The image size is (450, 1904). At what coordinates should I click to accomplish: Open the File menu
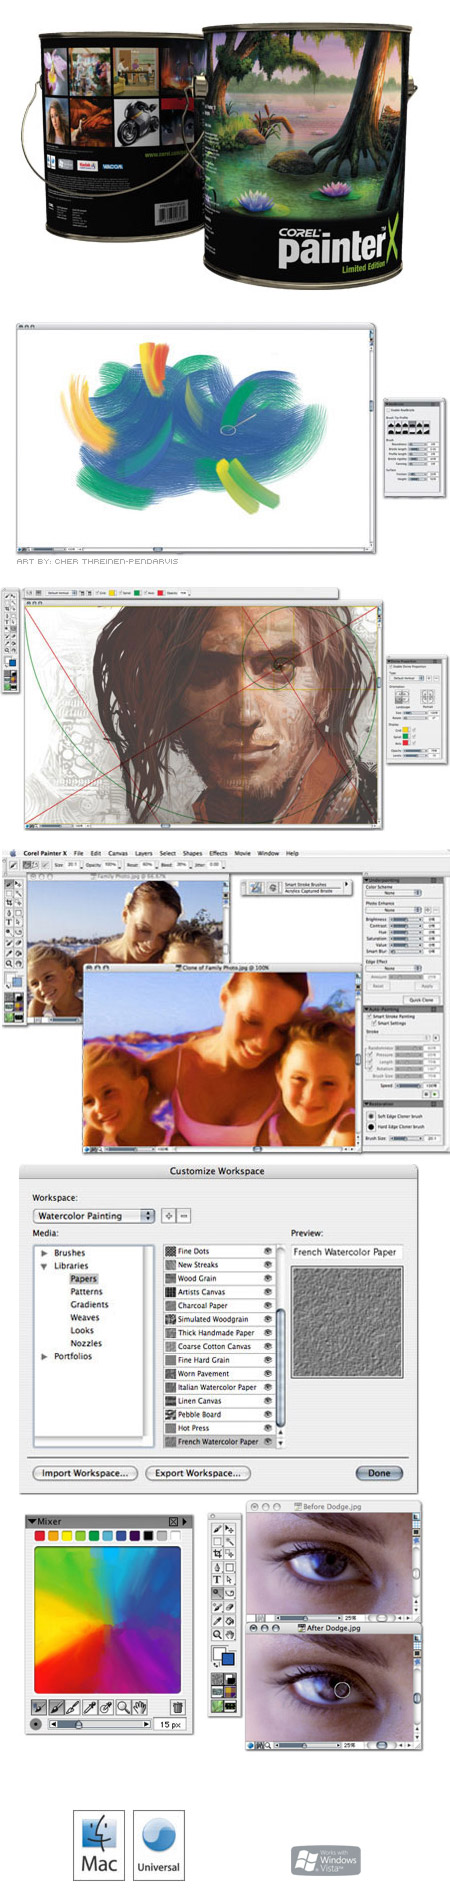tap(78, 853)
